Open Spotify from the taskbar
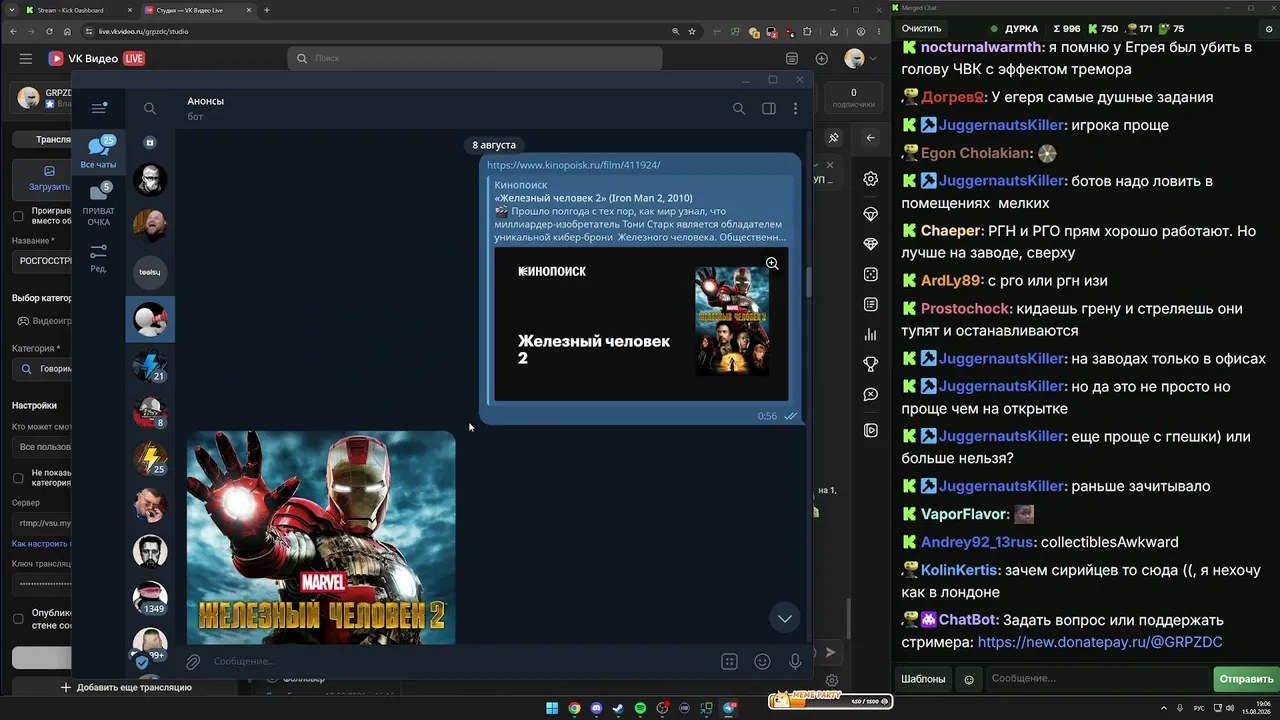The height and width of the screenshot is (720, 1280). (640, 709)
